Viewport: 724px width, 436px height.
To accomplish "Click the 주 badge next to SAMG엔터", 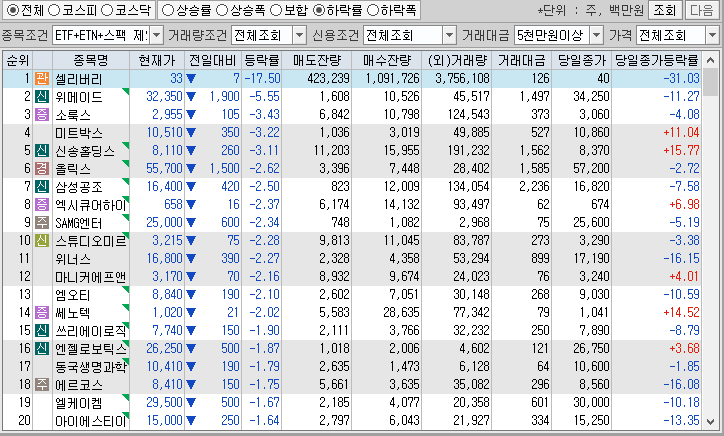I will click(x=42, y=223).
